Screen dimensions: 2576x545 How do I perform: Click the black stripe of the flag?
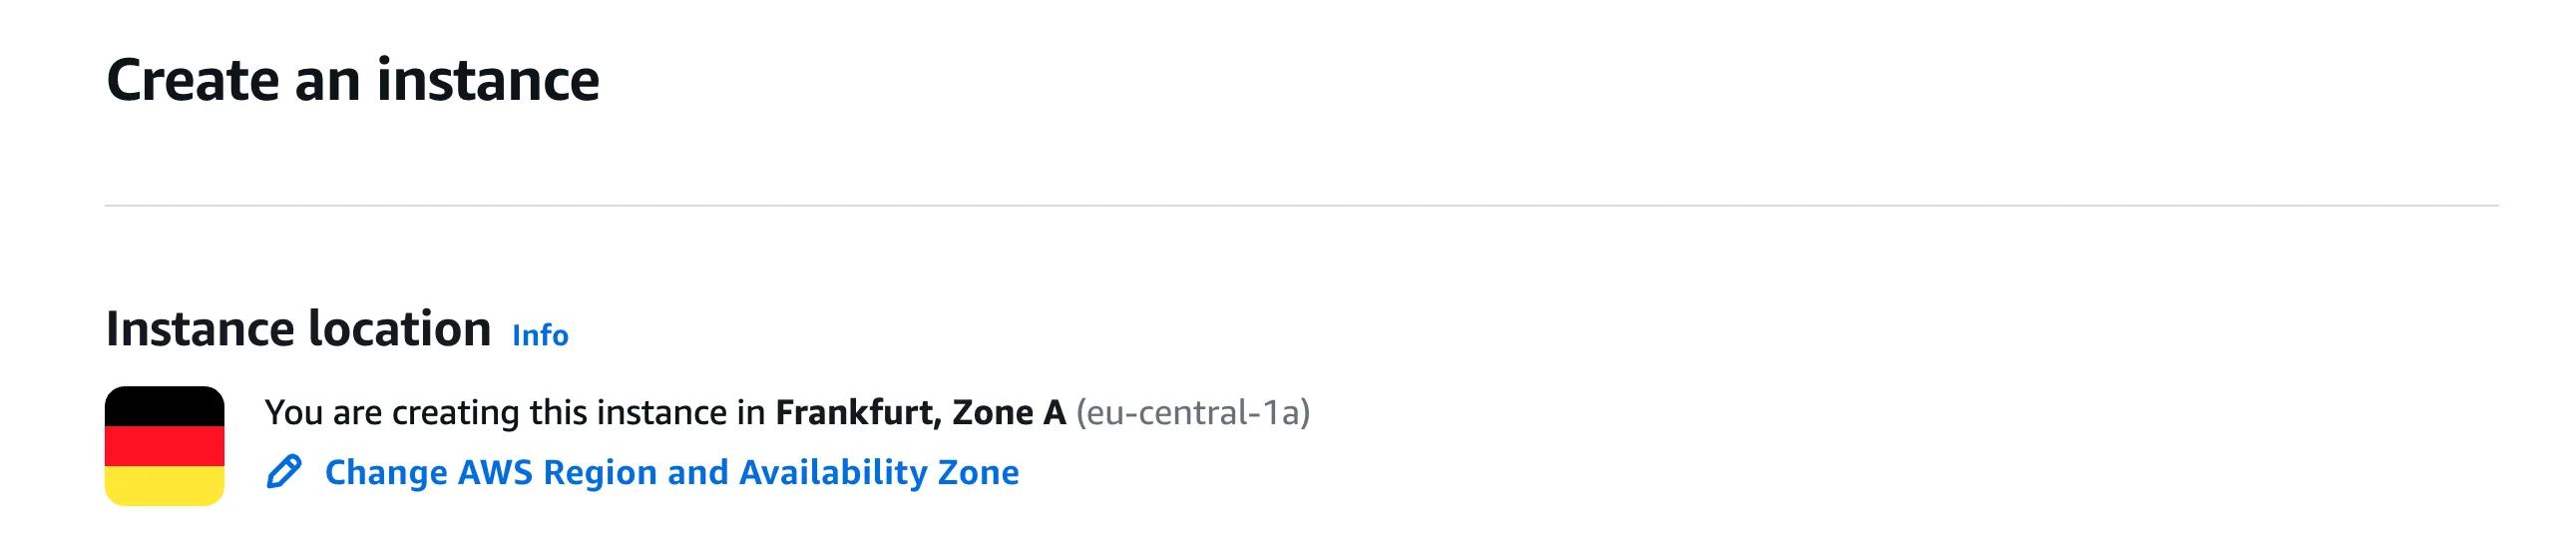tap(164, 406)
